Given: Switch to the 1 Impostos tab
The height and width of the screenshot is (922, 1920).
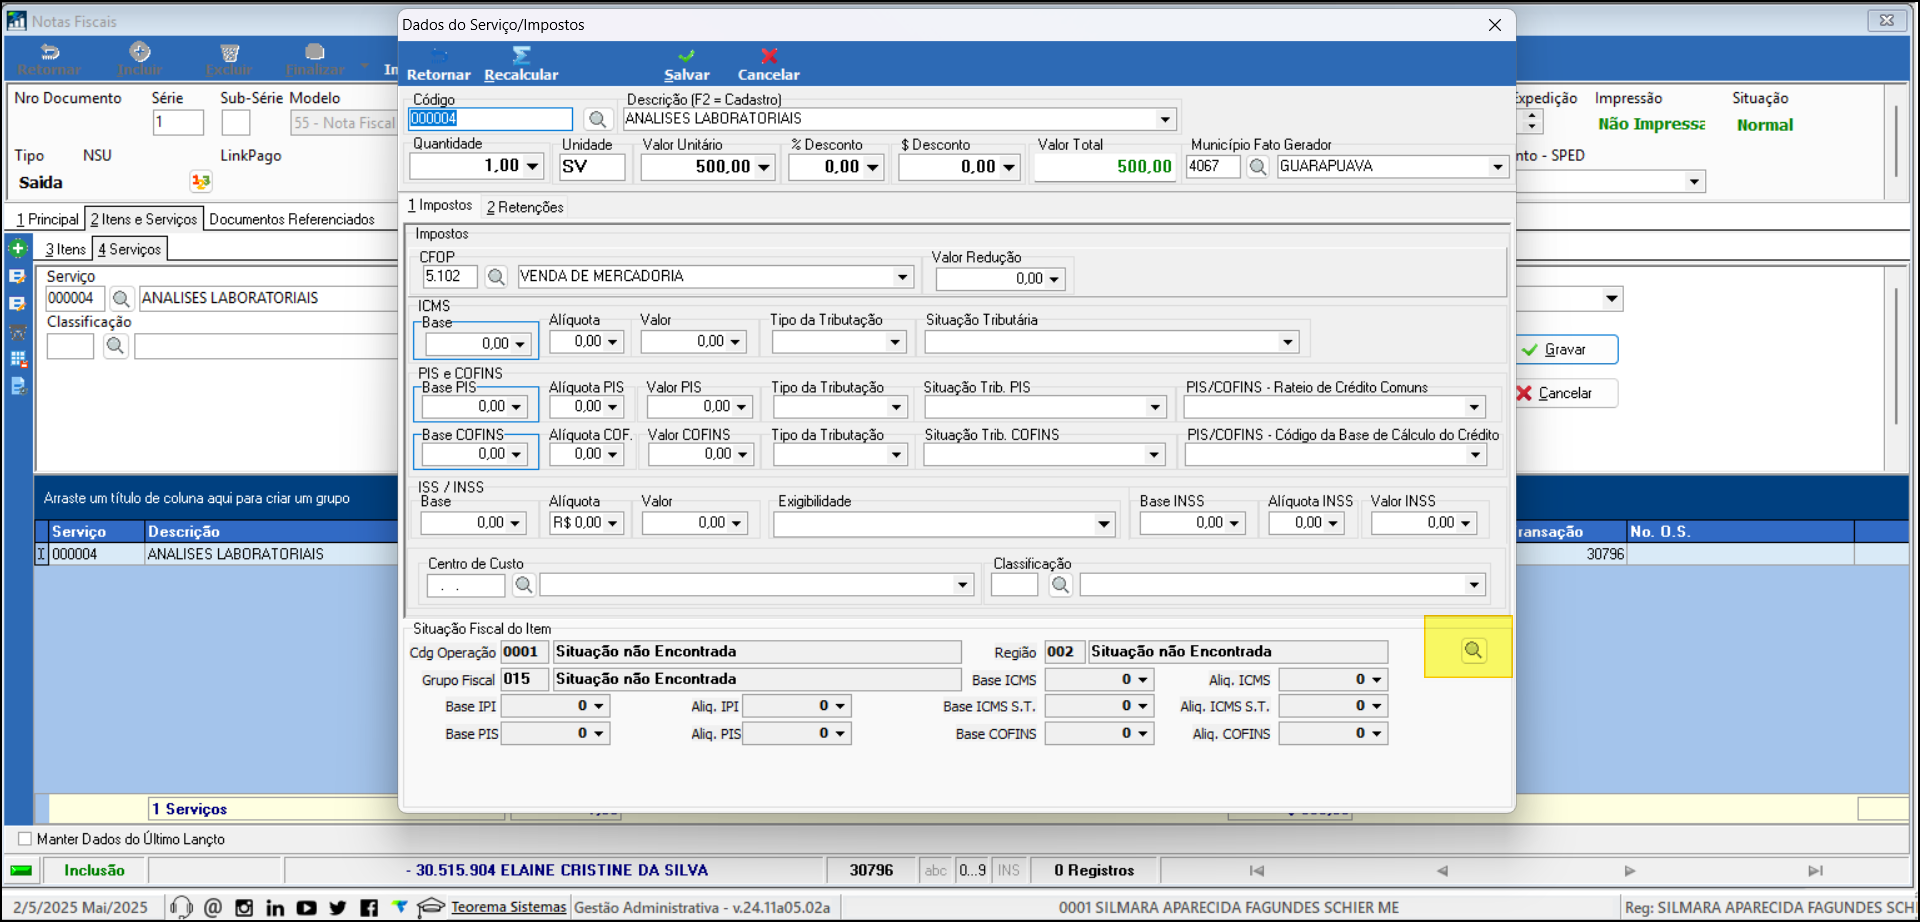Looking at the screenshot, I should 440,205.
